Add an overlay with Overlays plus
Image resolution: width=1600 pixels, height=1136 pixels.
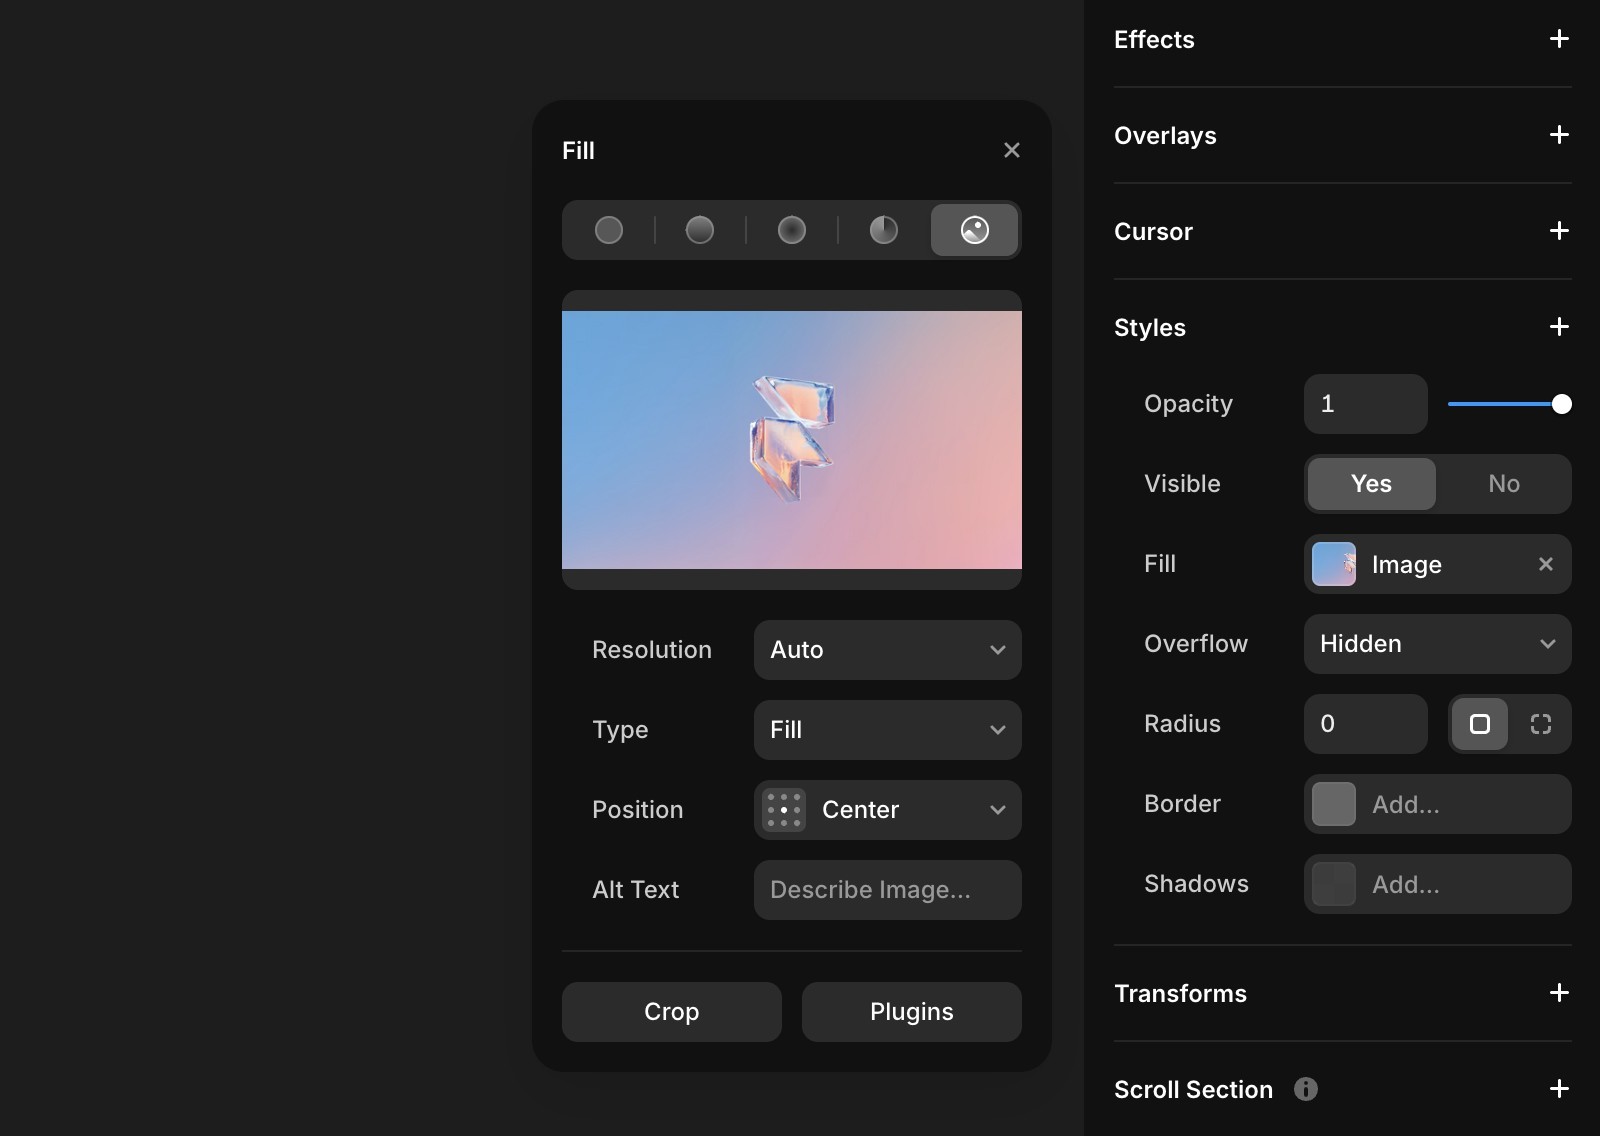point(1559,135)
